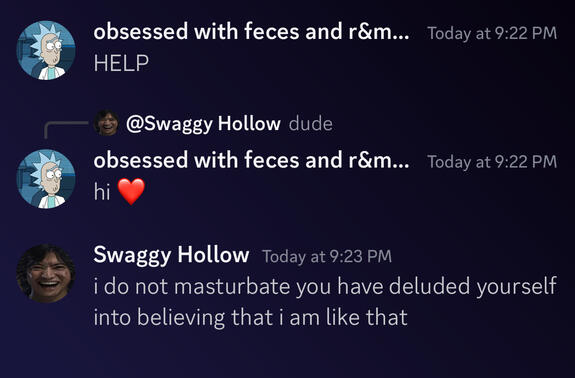Open Swaggy Hollow's laughing face avatar
This screenshot has height=378, width=575.
(x=46, y=274)
